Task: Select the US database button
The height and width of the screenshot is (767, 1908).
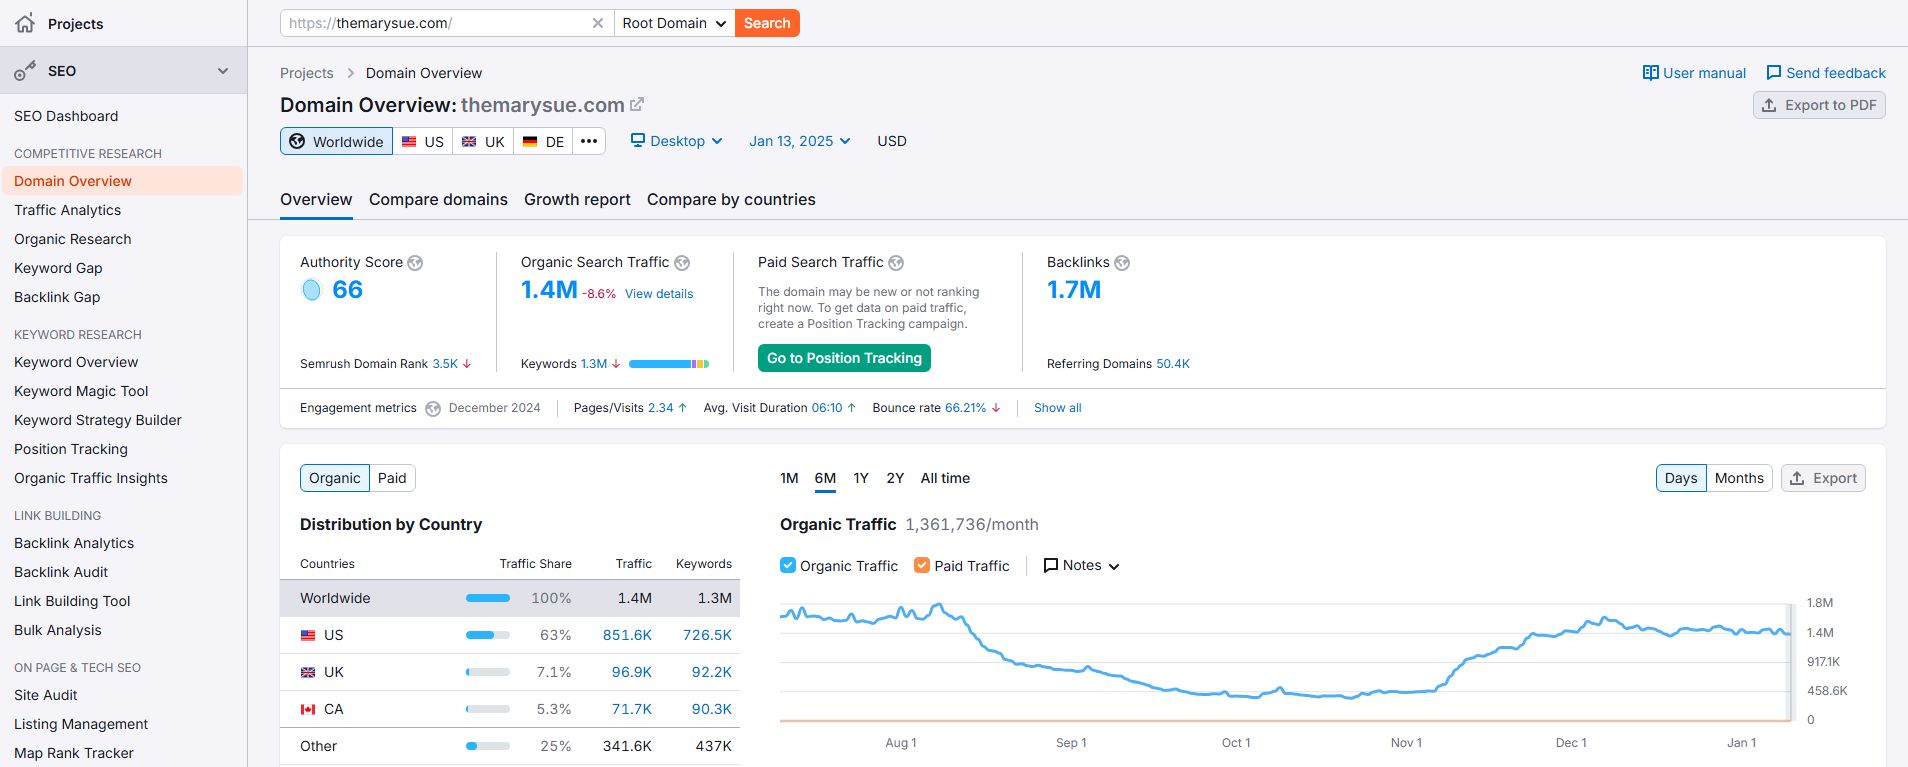Action: tap(423, 141)
